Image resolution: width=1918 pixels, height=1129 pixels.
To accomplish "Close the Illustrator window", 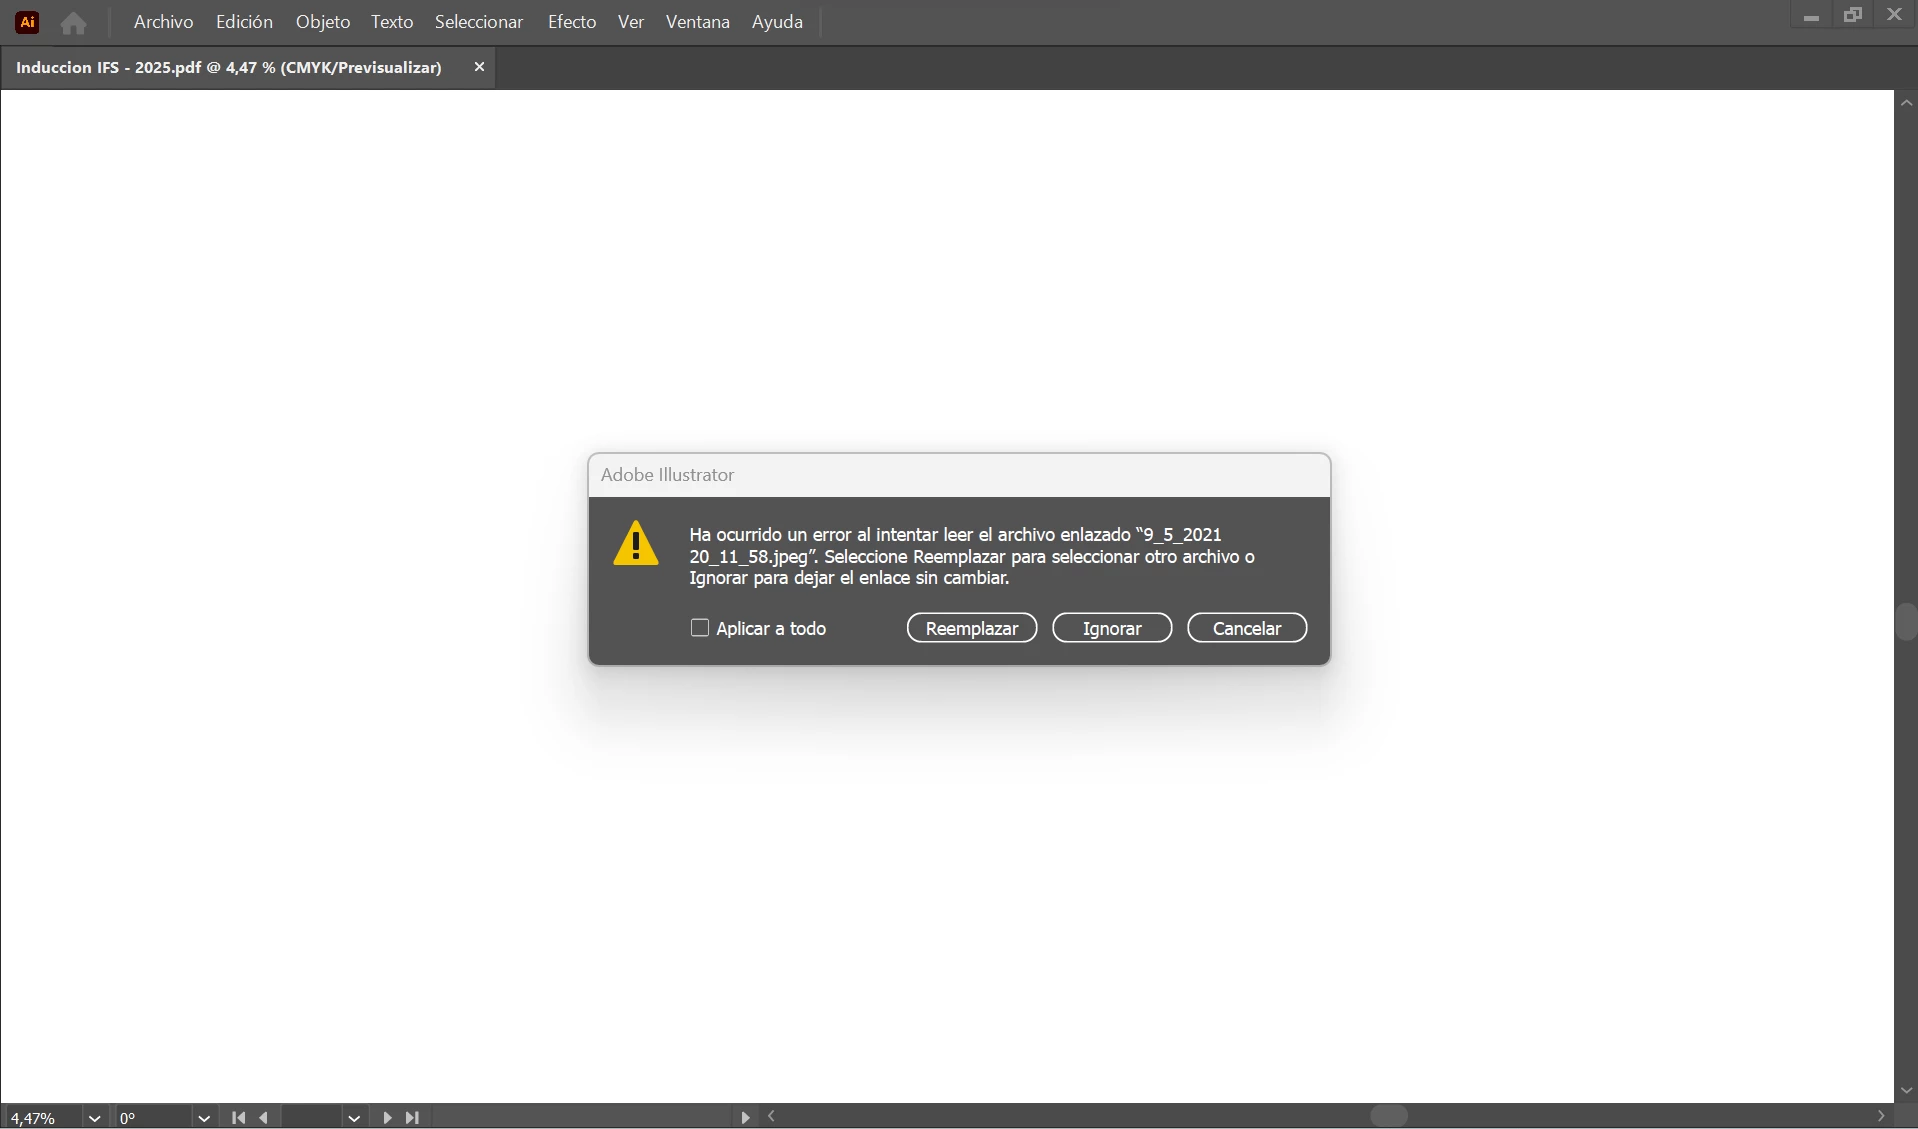I will click(1895, 15).
